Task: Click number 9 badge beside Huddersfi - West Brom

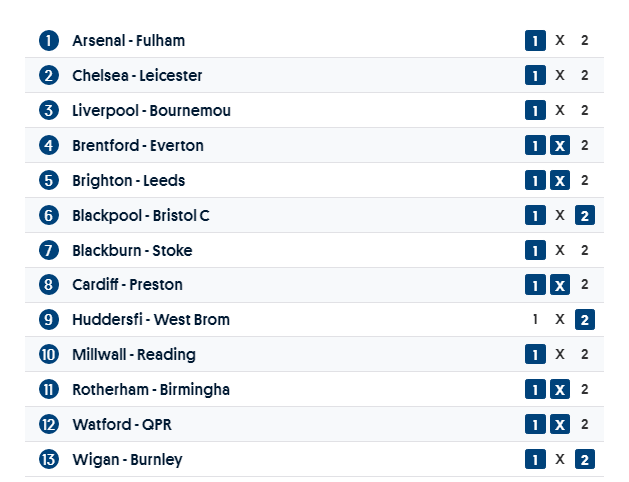Action: pos(49,320)
